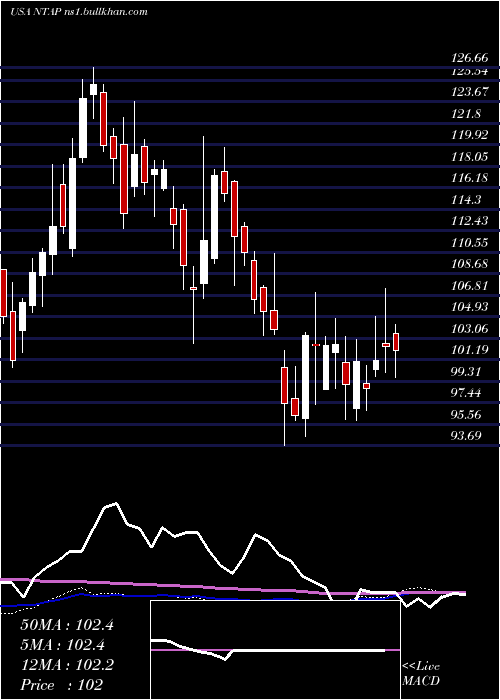Click the 119.92 price level label
The image size is (500, 700).
pyautogui.click(x=470, y=135)
